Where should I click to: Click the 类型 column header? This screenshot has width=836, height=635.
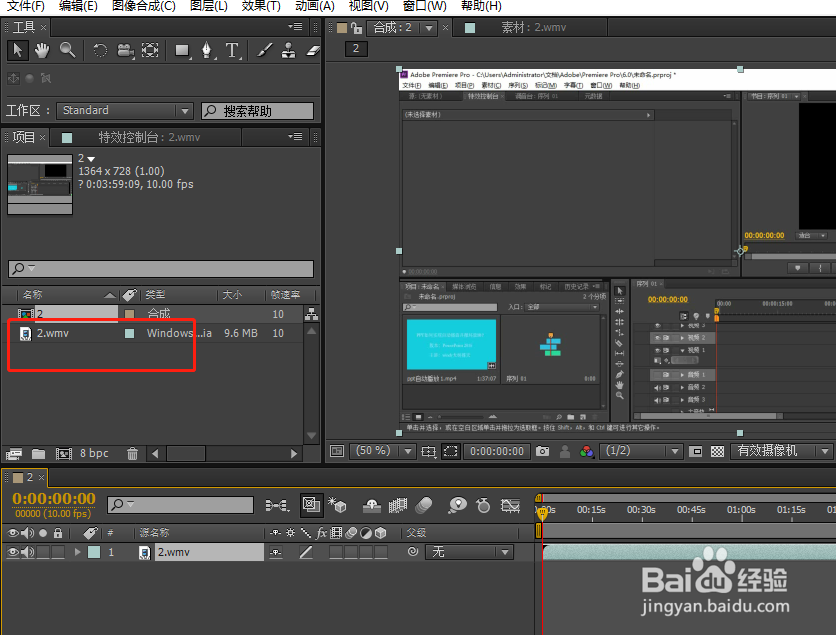click(155, 294)
